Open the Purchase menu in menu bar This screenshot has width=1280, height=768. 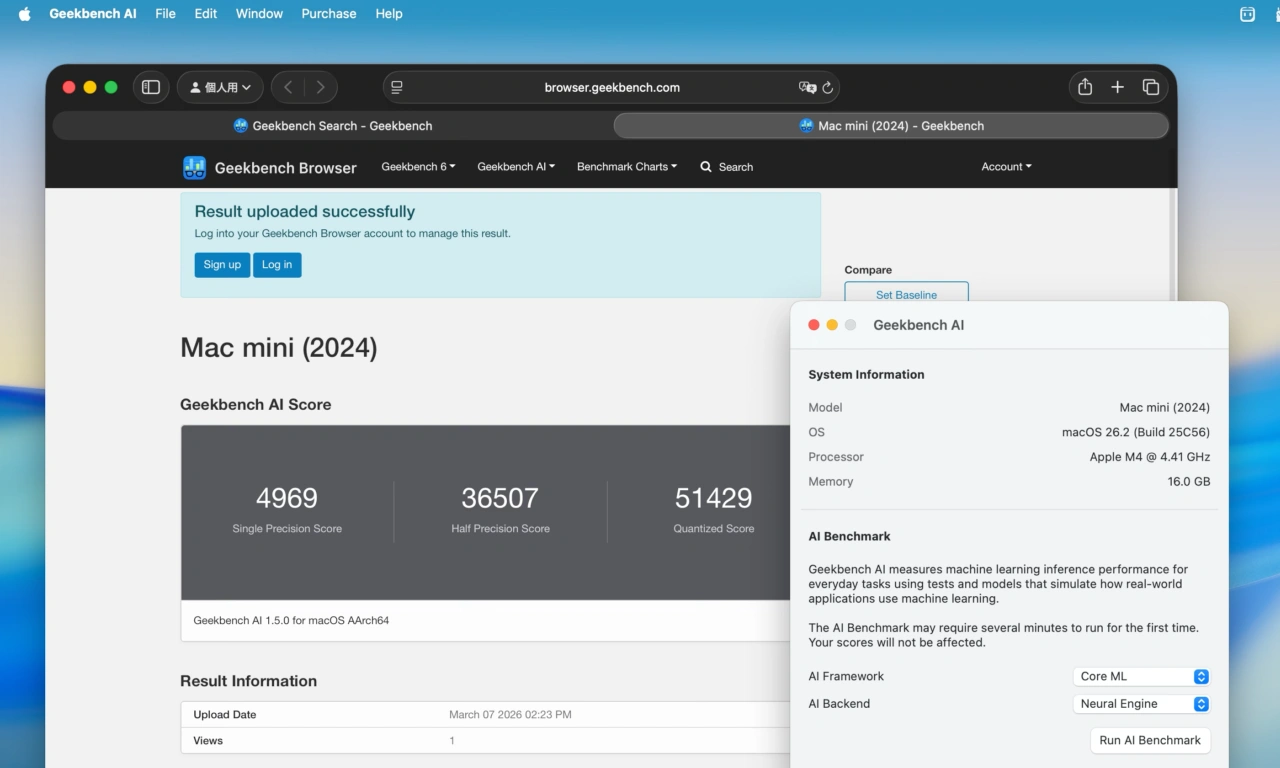point(328,14)
